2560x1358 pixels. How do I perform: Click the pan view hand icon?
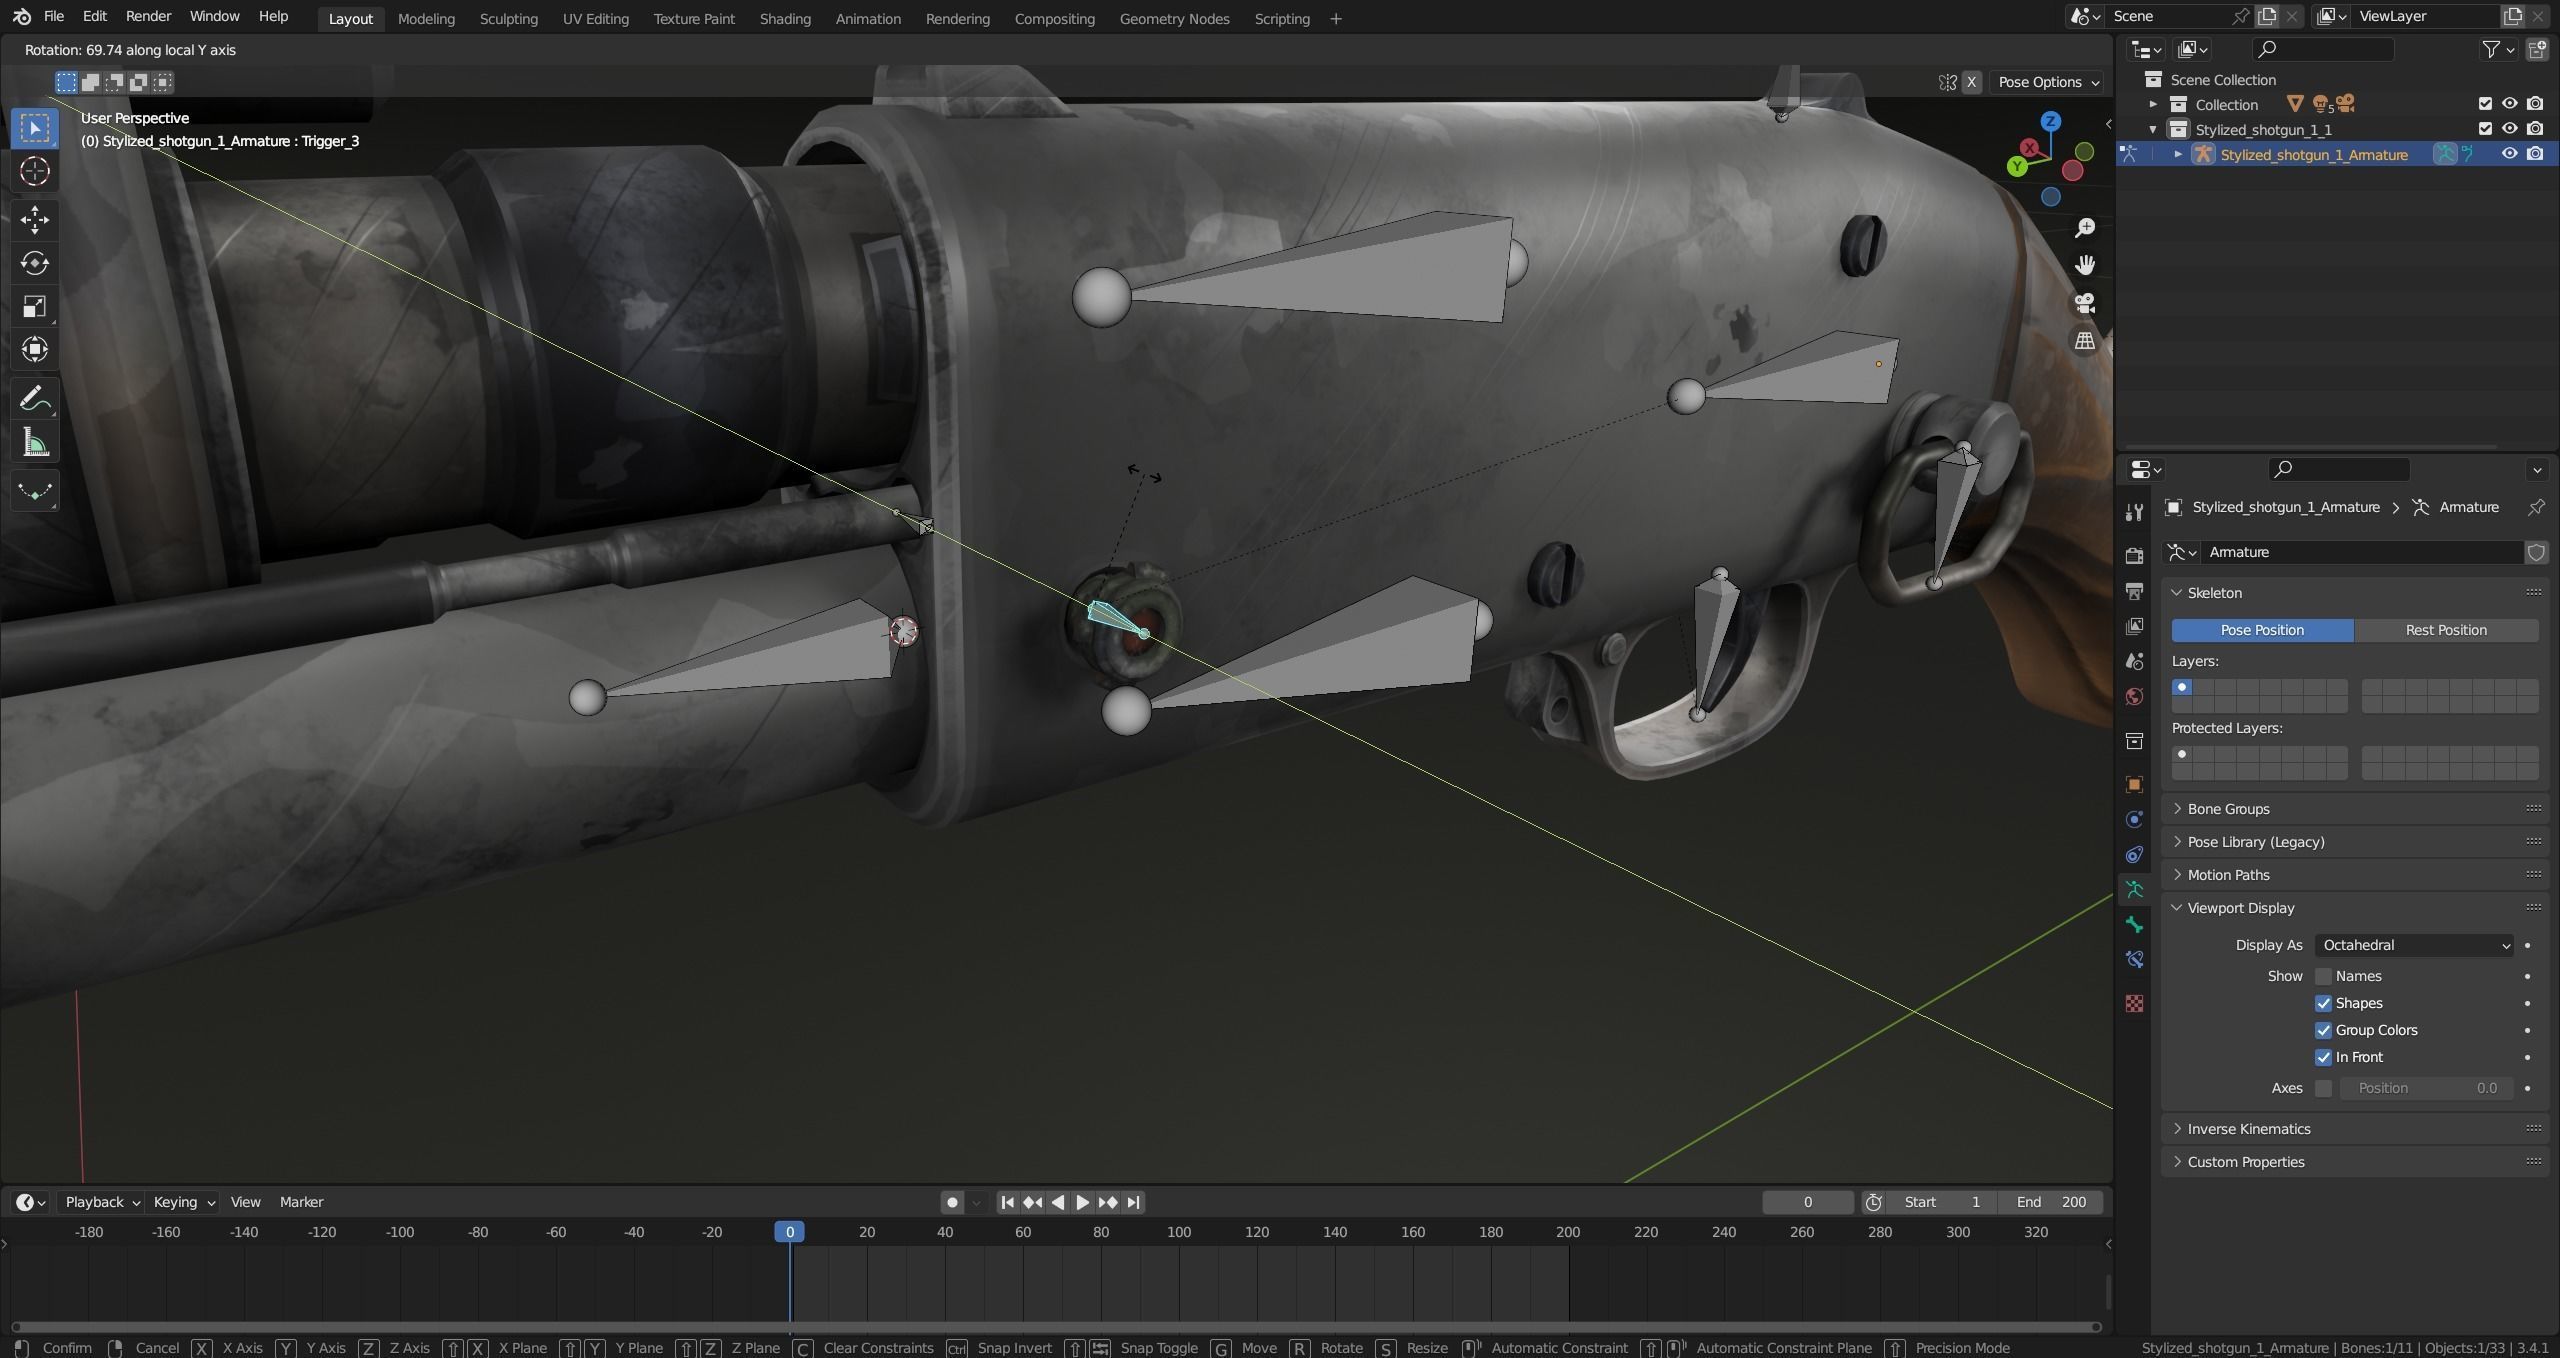(2085, 265)
